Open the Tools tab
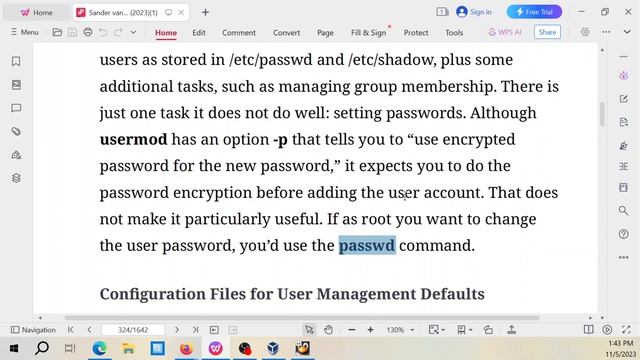This screenshot has height=360, width=640. [x=454, y=33]
